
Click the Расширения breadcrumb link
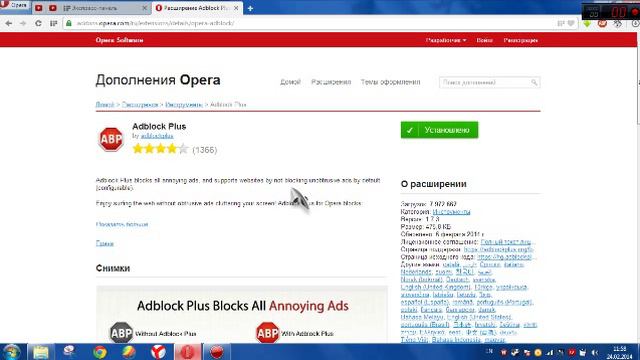(x=140, y=105)
